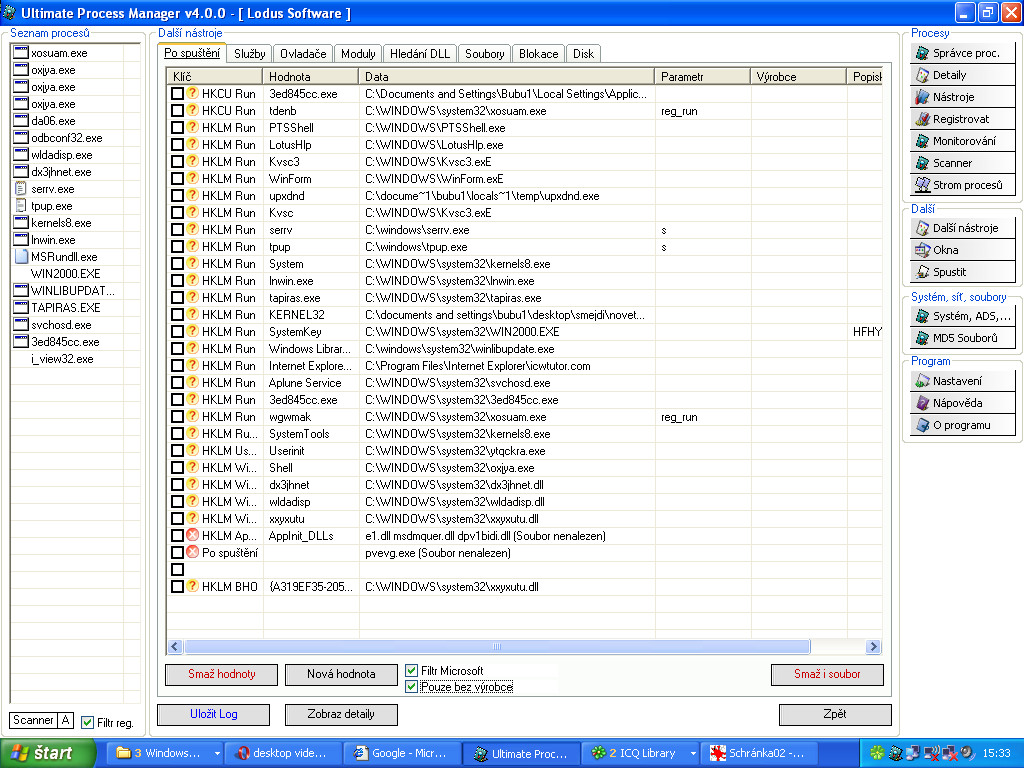Image resolution: width=1024 pixels, height=768 pixels.
Task: Sort by the Data column header
Action: 506,76
